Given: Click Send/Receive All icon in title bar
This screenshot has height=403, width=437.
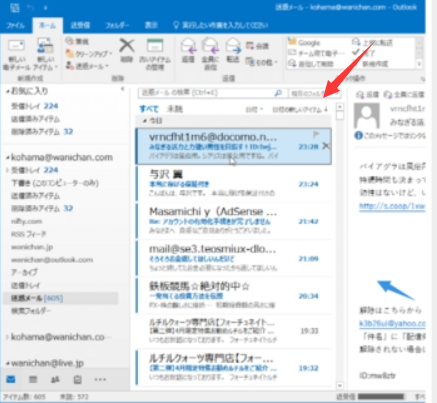Looking at the screenshot, I should point(15,7).
